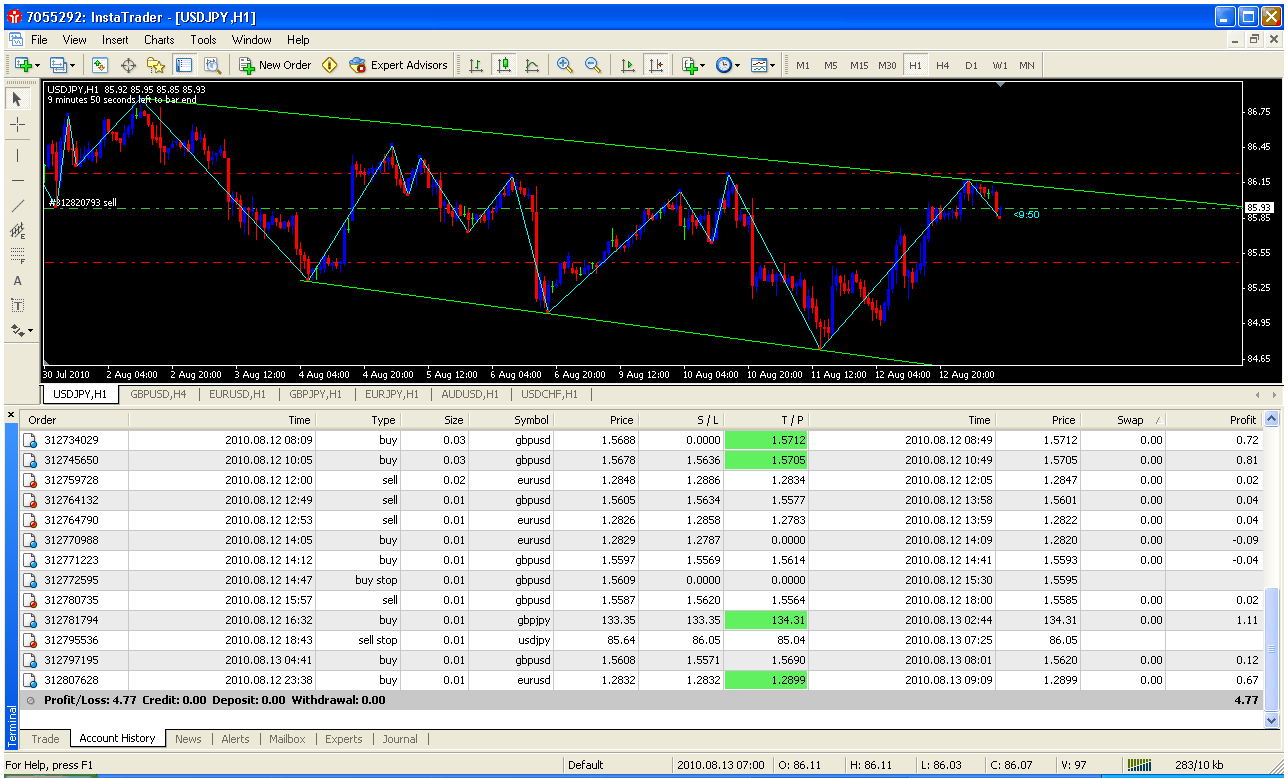Expand the Indicators list dropdown
Viewport: 1288px width, 778px height.
tap(693, 65)
